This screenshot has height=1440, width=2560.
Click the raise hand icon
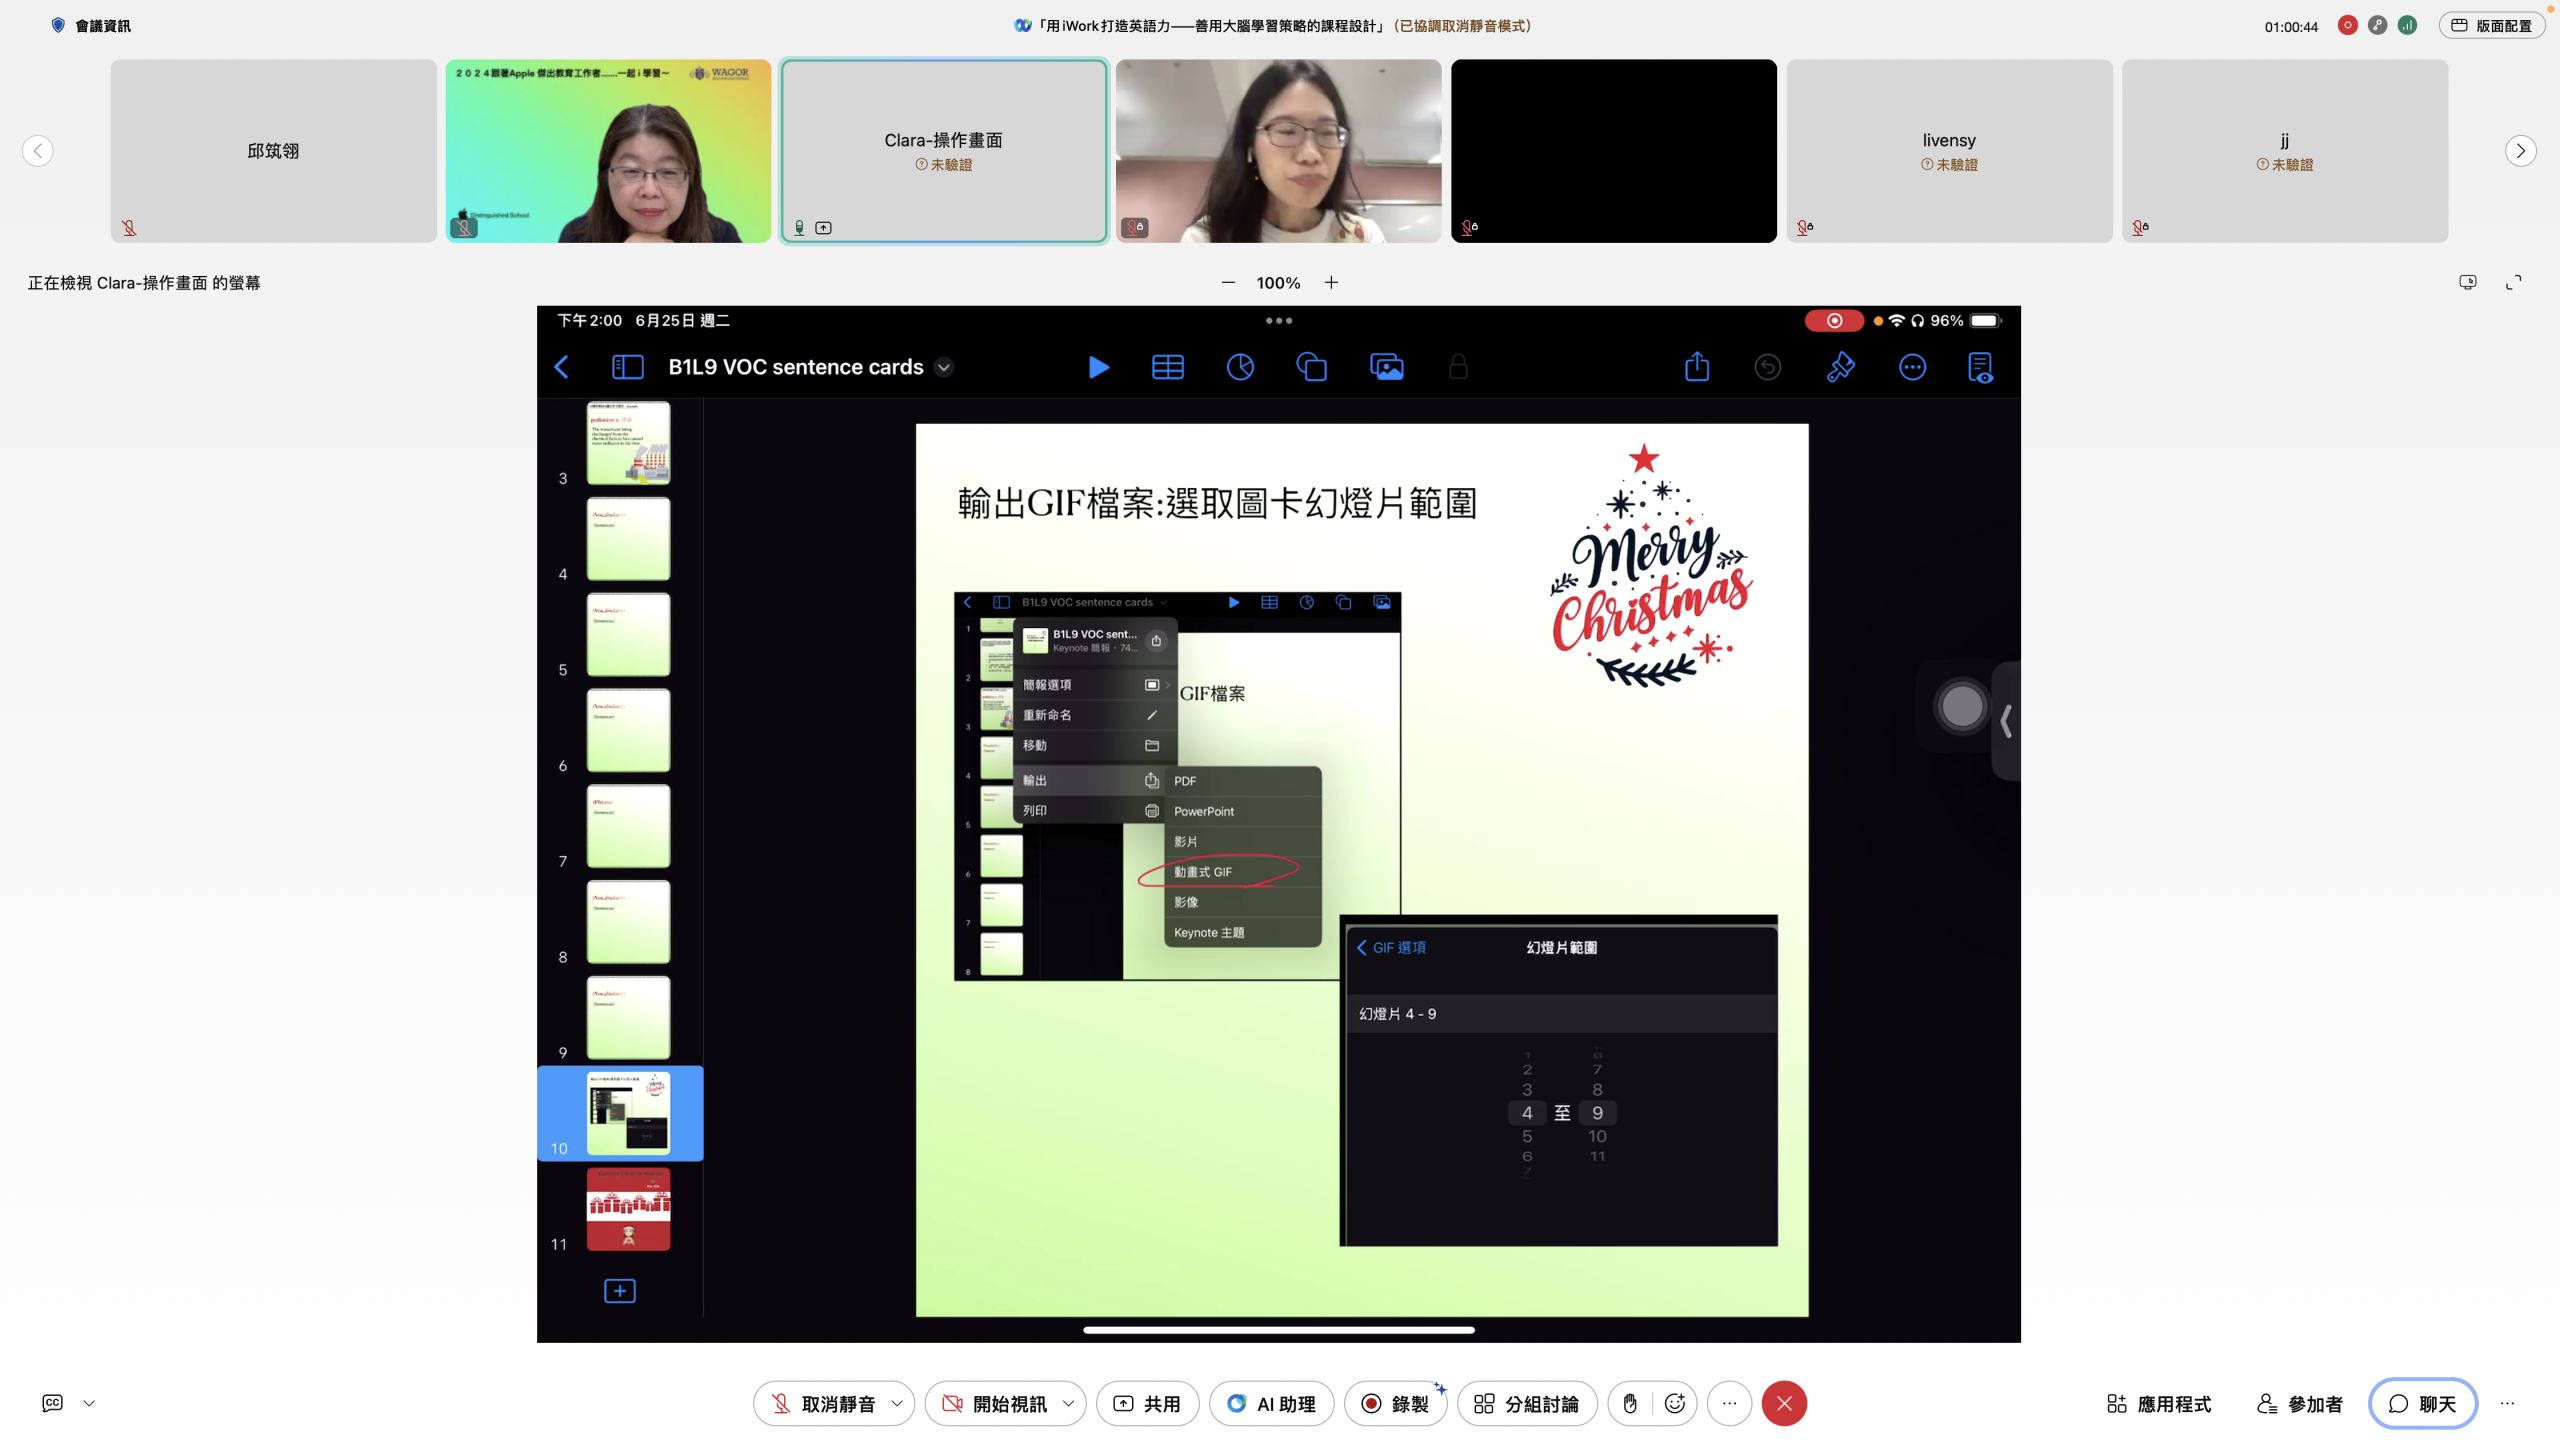pos(1630,1403)
